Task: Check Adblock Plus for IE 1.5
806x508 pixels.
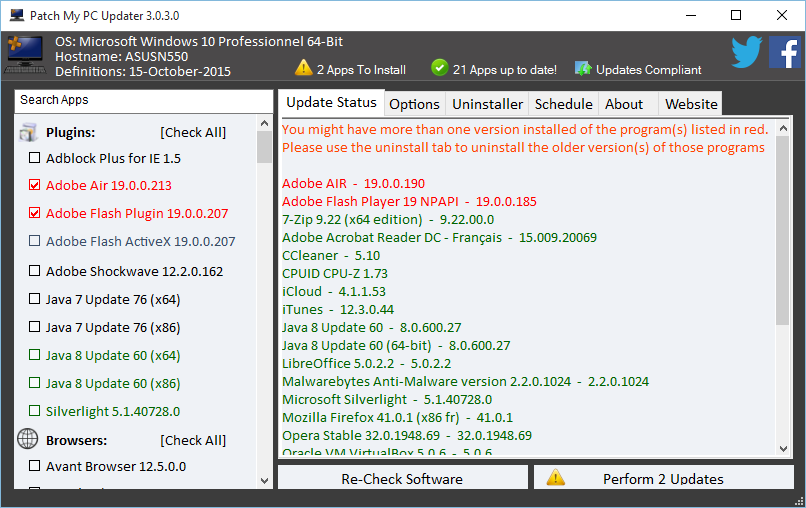Action: coord(34,157)
